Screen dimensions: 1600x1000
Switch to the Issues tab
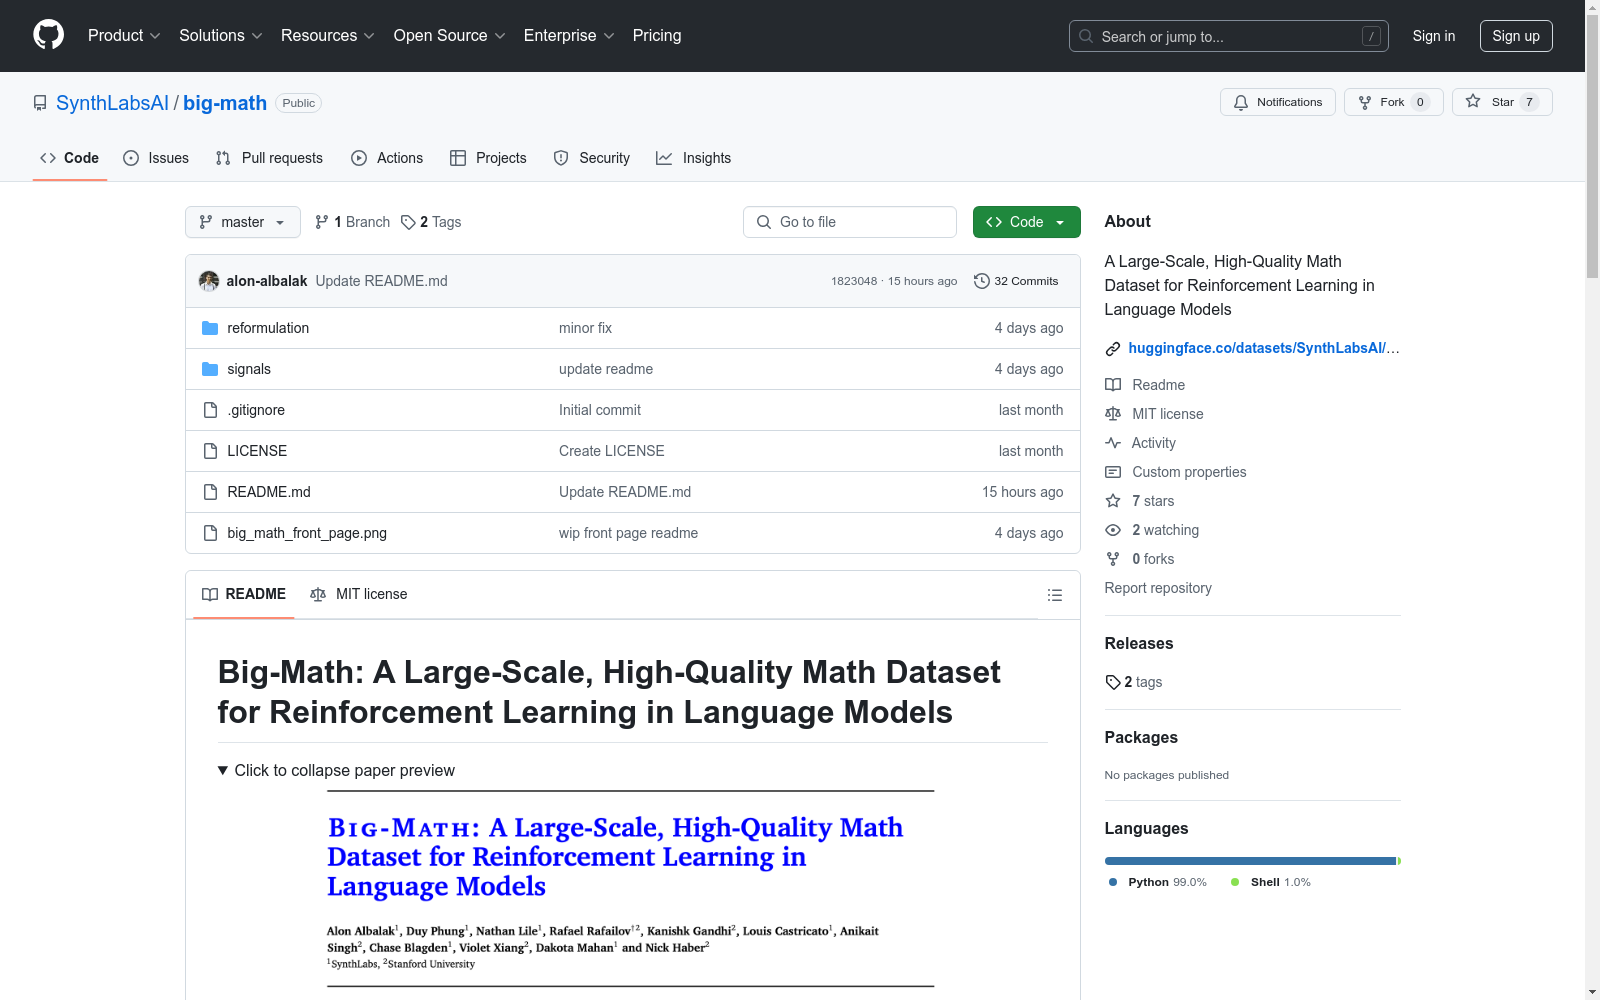pos(156,158)
